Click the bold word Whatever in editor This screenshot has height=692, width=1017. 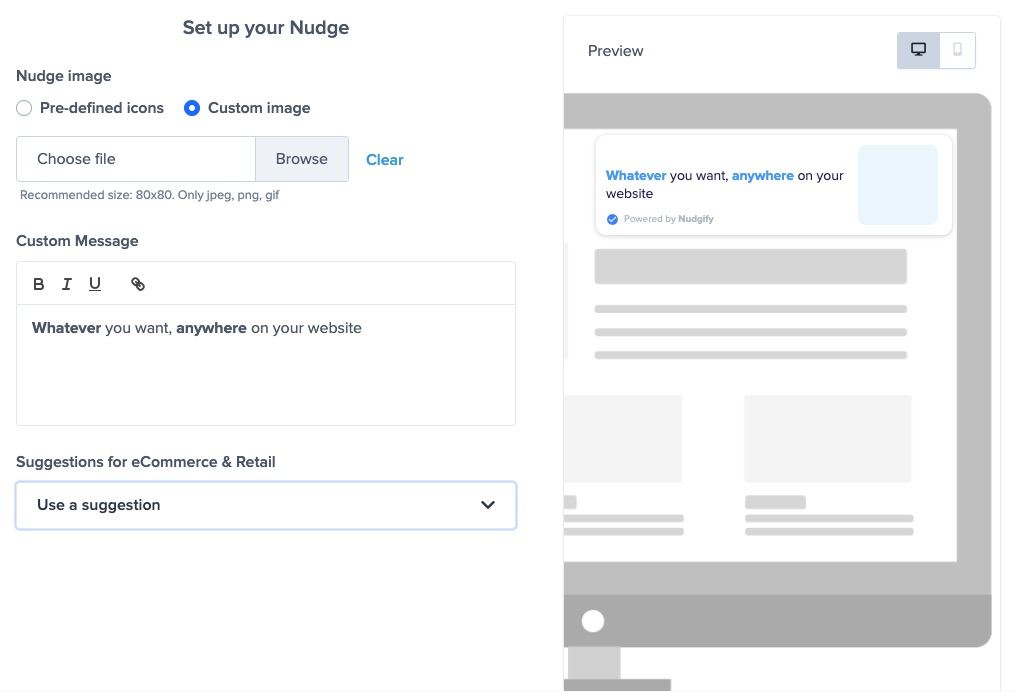click(66, 328)
